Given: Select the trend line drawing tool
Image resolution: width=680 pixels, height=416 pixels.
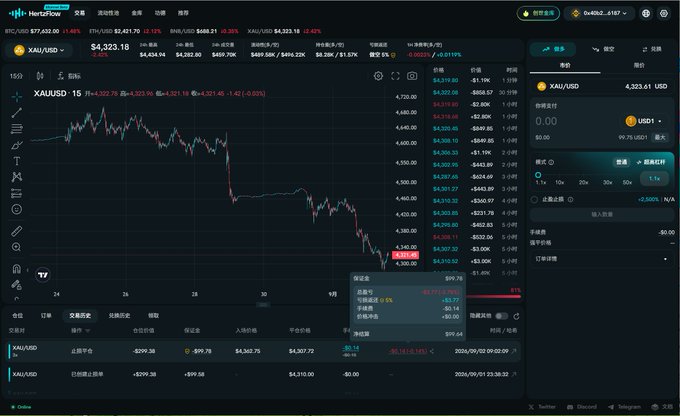Looking at the screenshot, I should [16, 112].
